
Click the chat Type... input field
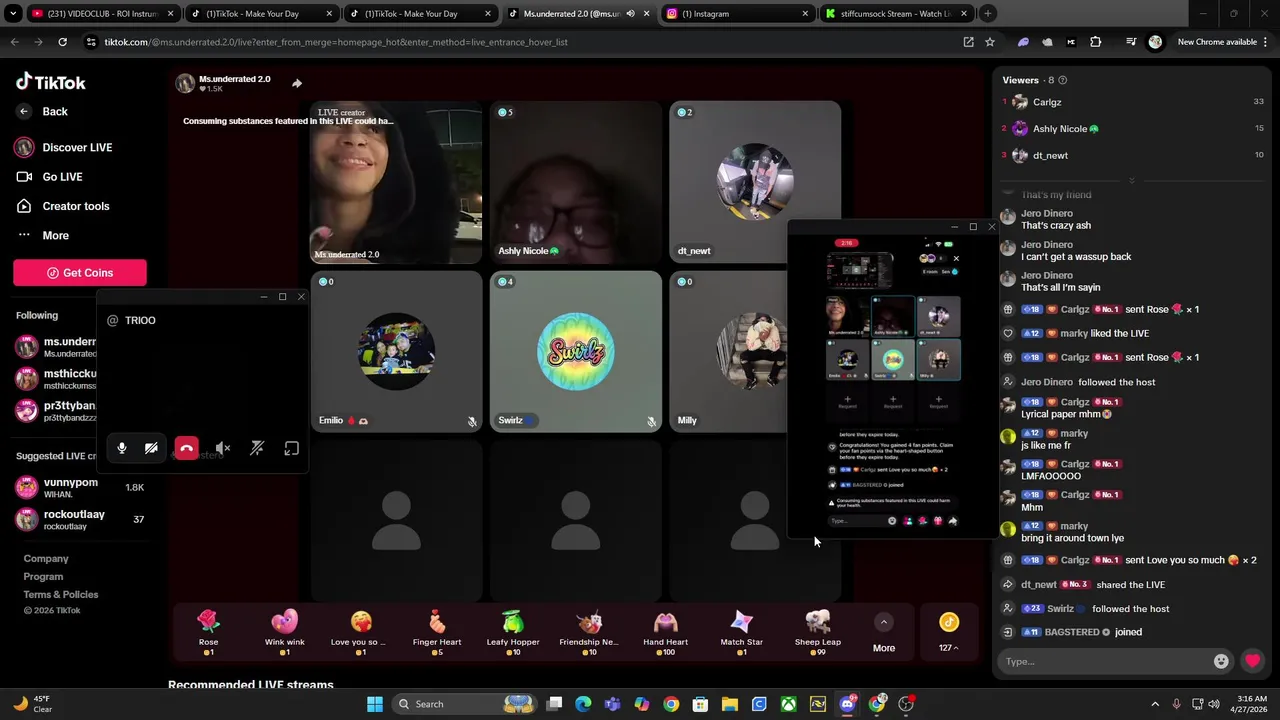(x=1105, y=661)
